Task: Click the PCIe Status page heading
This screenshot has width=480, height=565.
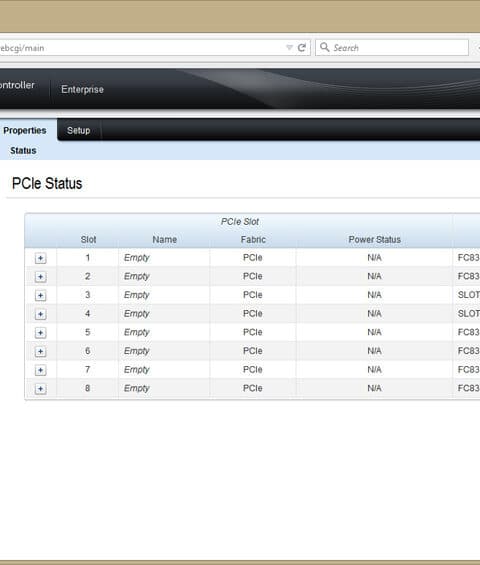Action: coord(47,183)
